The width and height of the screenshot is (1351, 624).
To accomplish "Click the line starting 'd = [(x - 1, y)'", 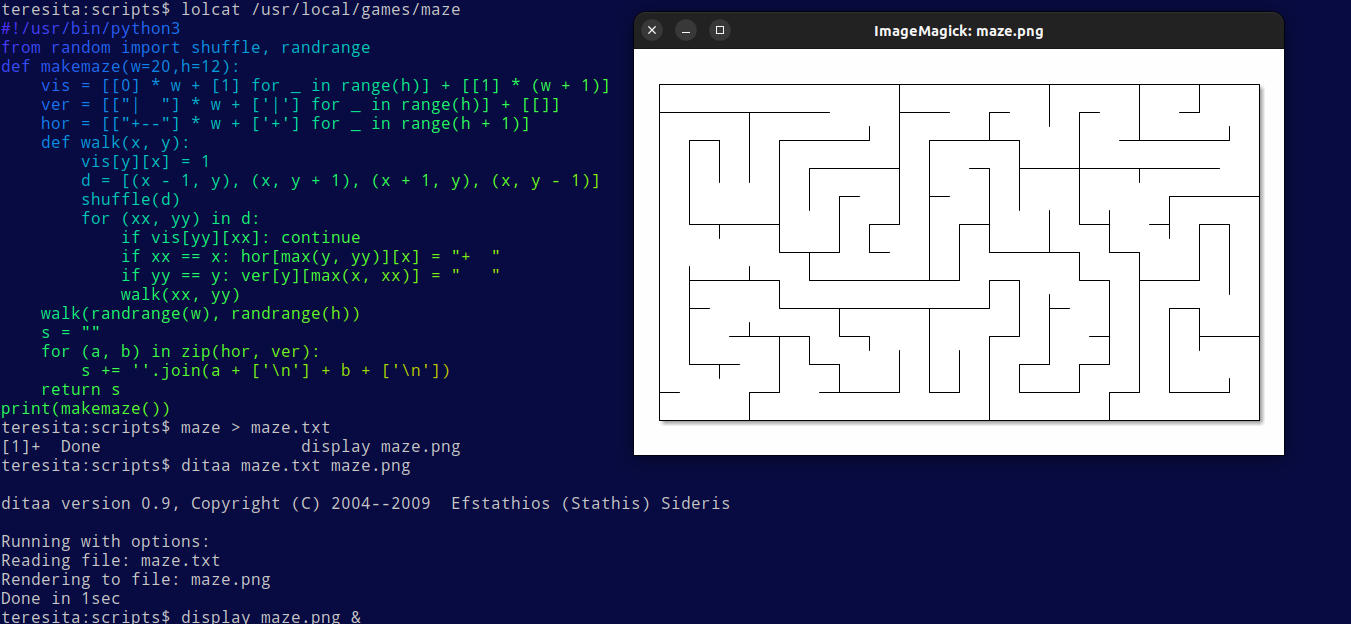I will (340, 181).
